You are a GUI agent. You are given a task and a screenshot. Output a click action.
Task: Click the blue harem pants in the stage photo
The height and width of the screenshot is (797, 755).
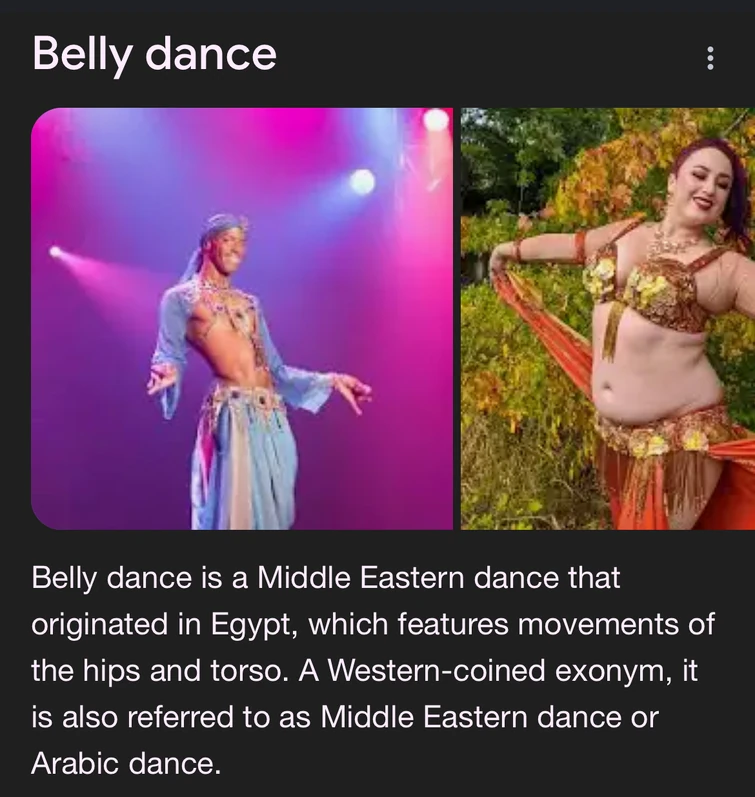244,470
